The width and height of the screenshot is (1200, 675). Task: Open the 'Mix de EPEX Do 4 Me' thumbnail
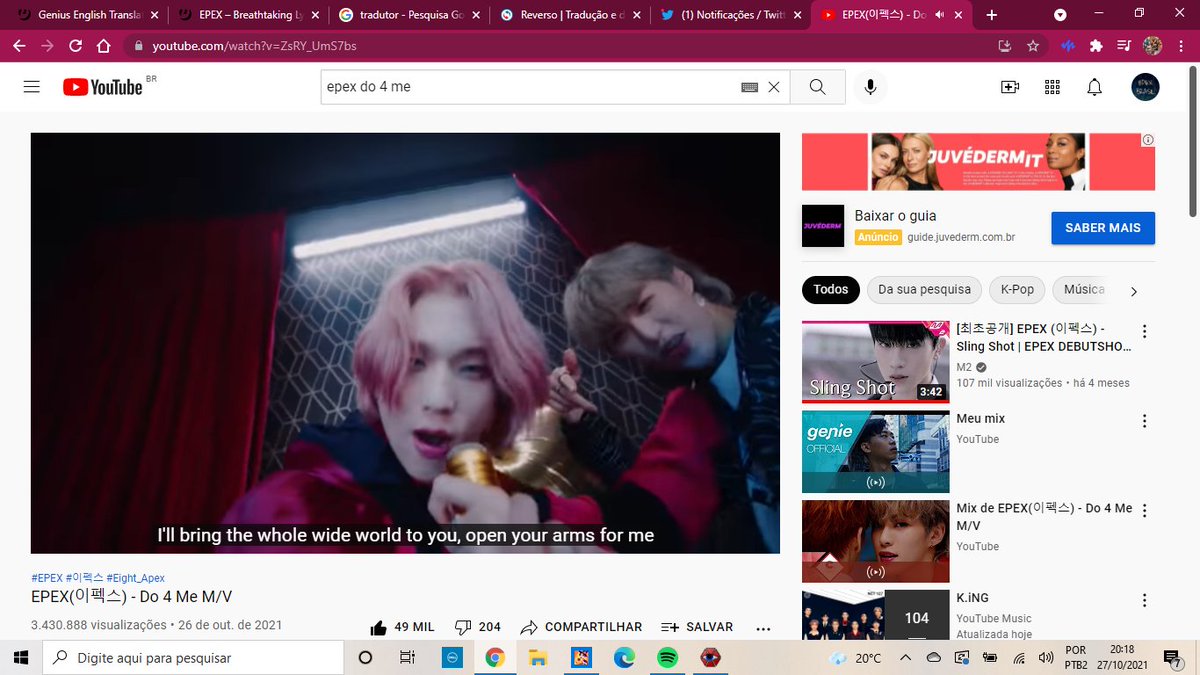(x=875, y=541)
